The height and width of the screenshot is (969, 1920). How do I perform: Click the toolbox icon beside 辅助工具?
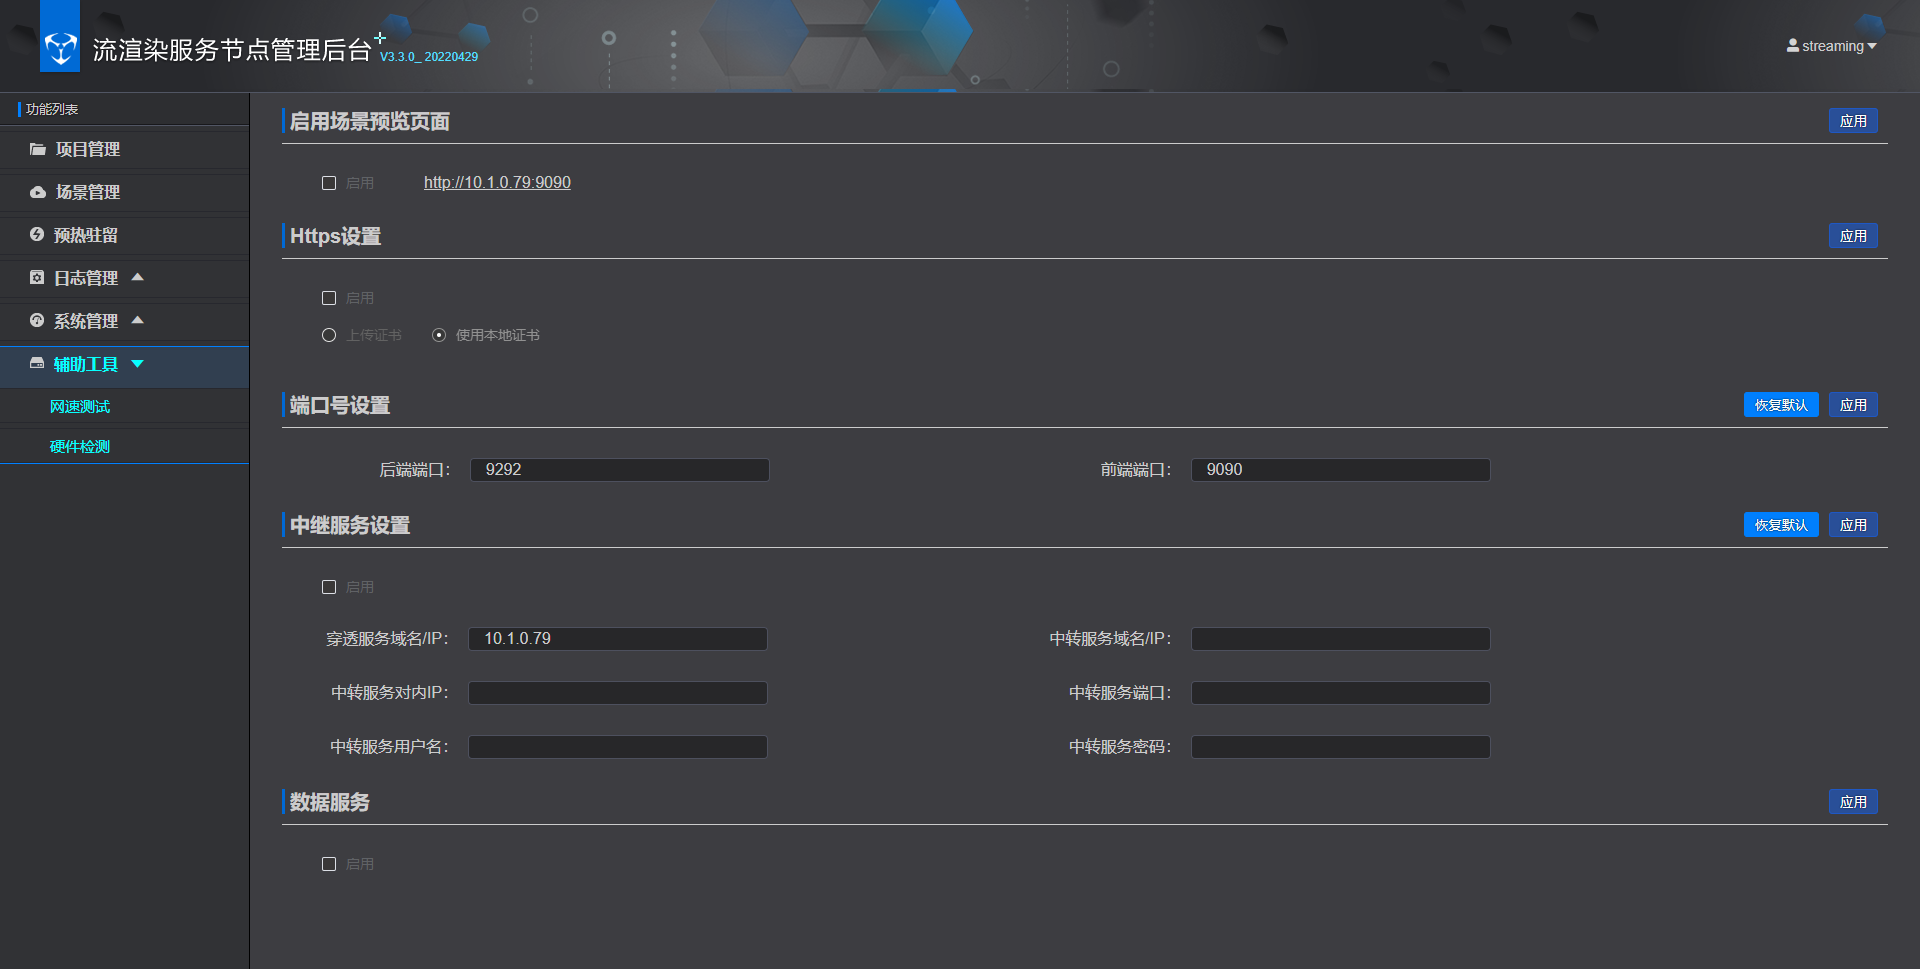click(x=37, y=364)
